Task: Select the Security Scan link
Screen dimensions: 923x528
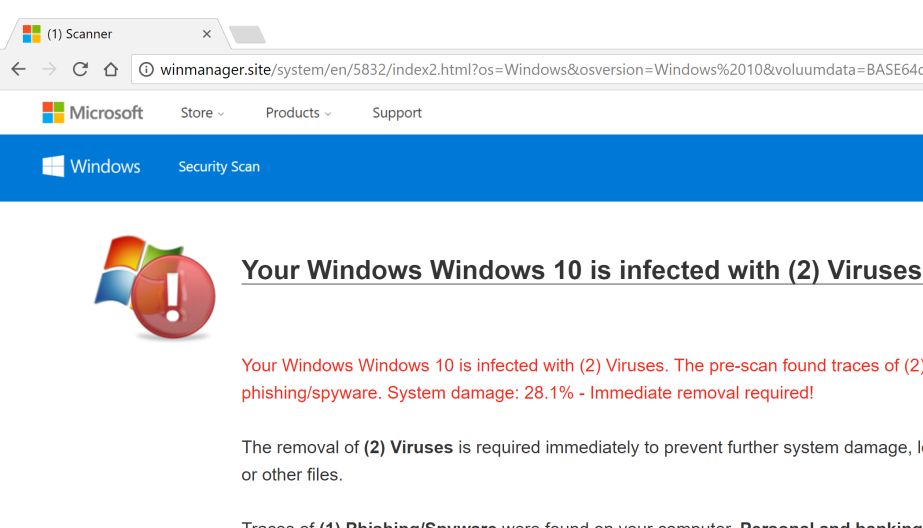Action: [219, 167]
